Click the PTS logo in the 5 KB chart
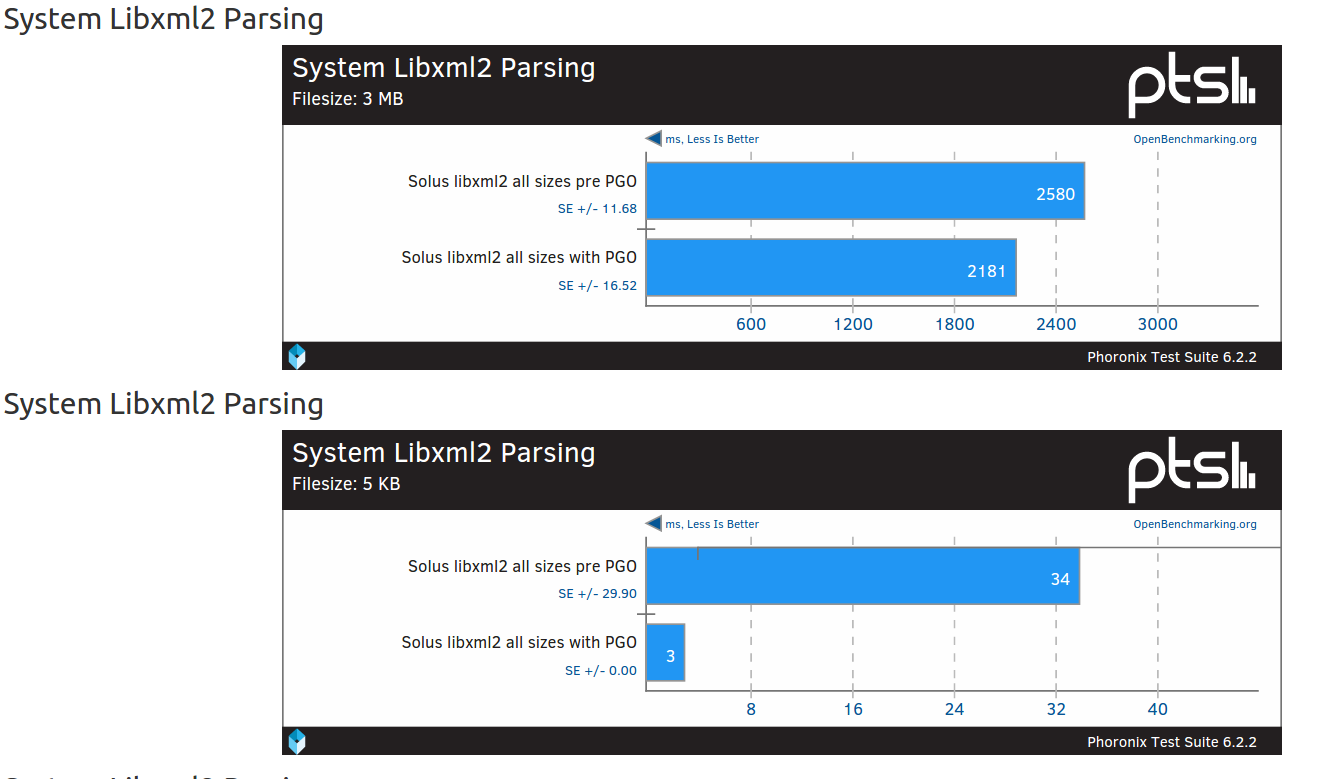 1191,470
